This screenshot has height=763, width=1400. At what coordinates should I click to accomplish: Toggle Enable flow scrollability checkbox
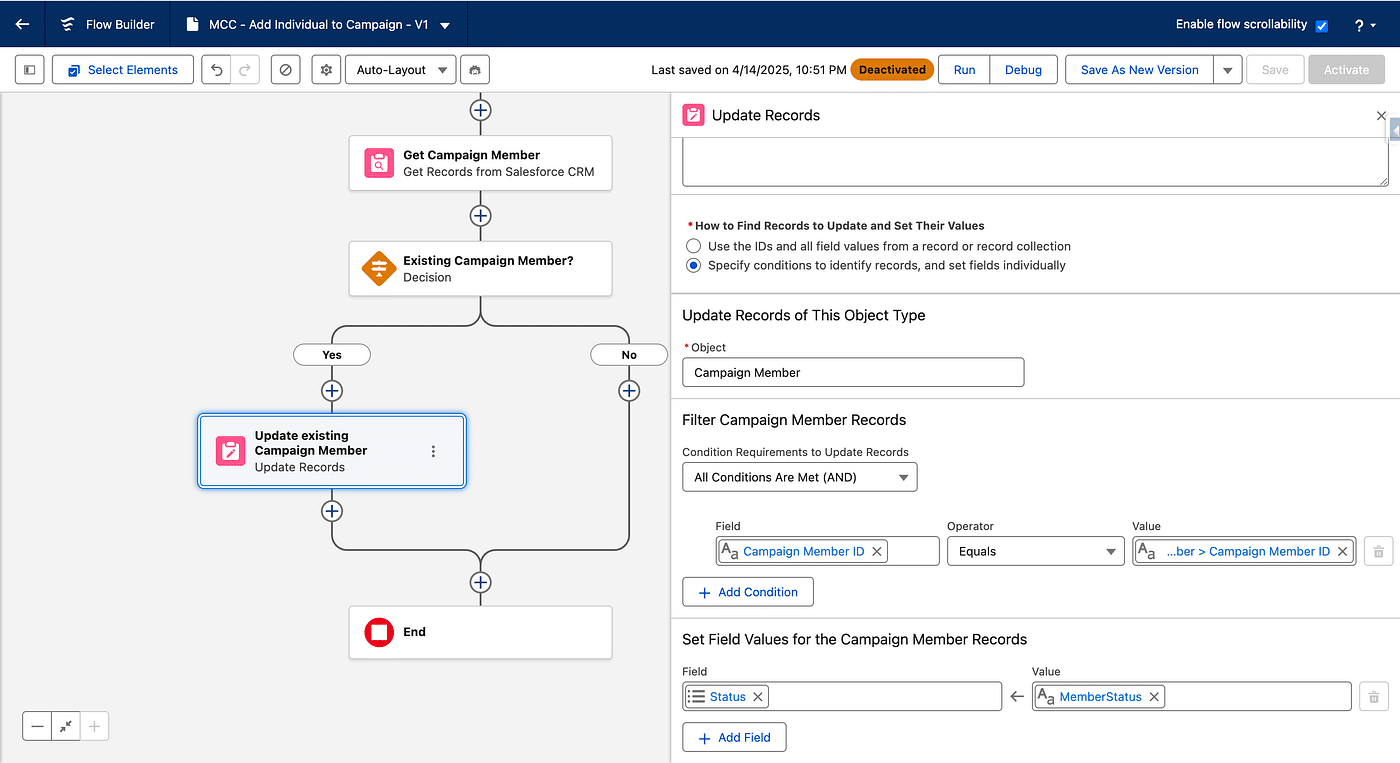[1322, 26]
